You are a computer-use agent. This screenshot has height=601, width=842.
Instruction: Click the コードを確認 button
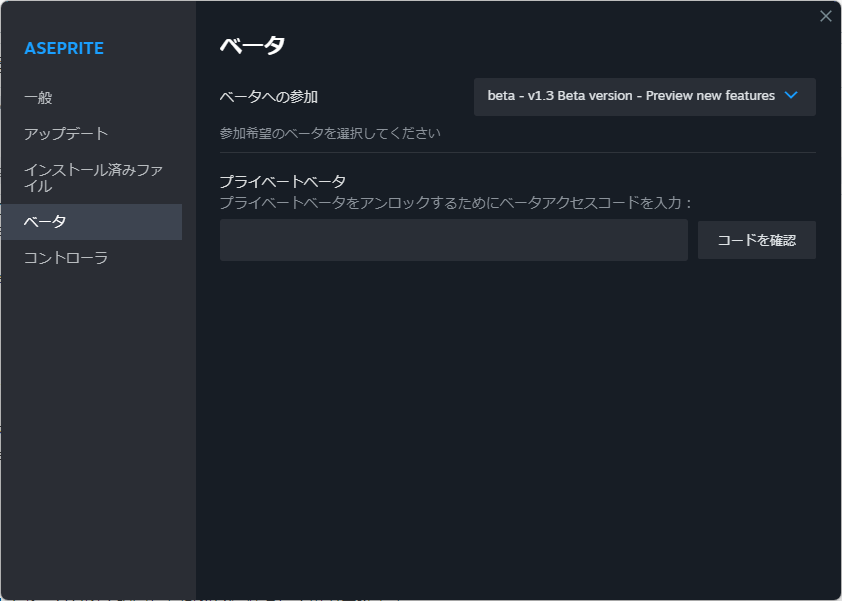click(757, 240)
